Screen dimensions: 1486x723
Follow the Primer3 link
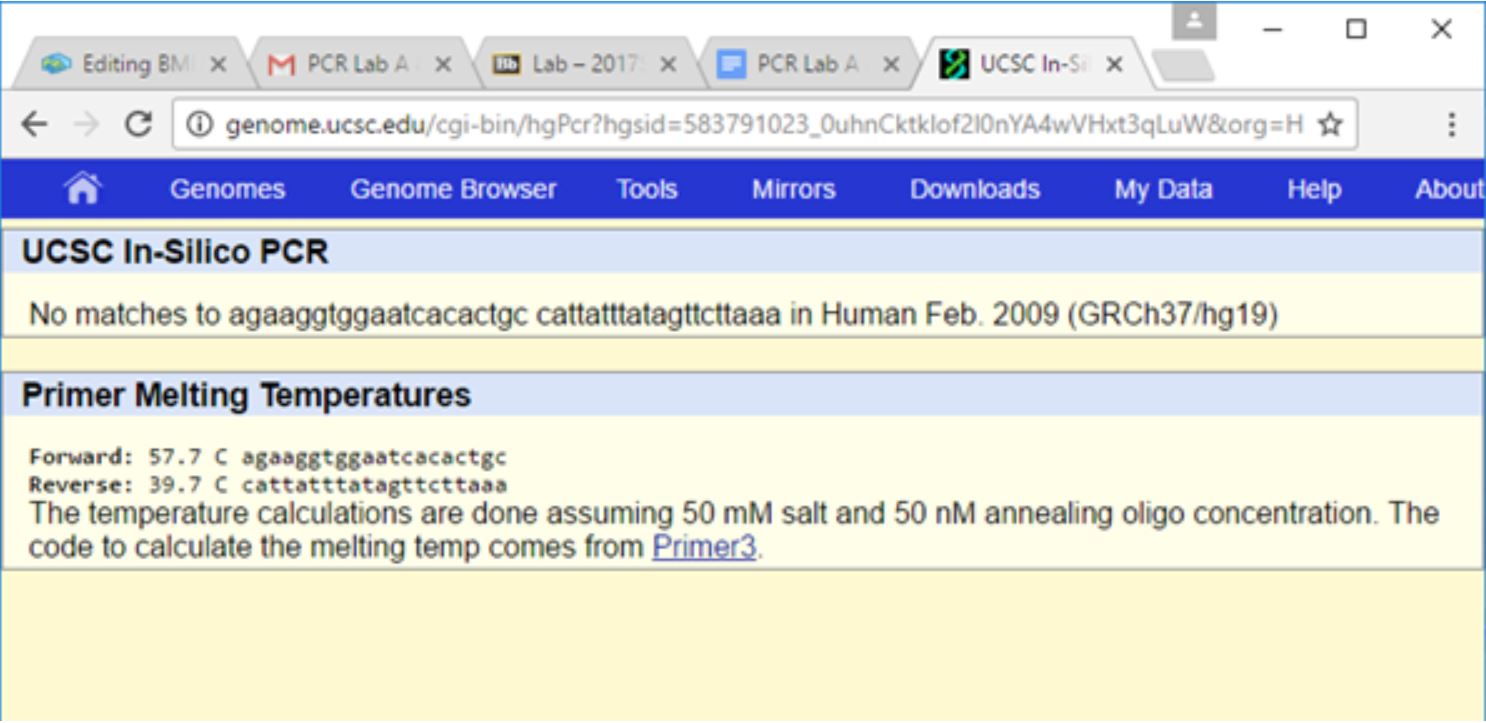click(x=703, y=548)
